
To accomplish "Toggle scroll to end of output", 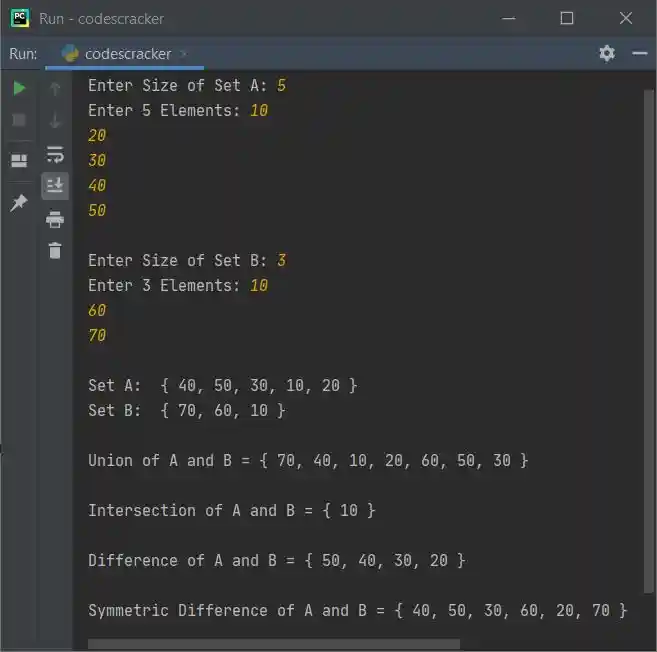I will pyautogui.click(x=55, y=186).
